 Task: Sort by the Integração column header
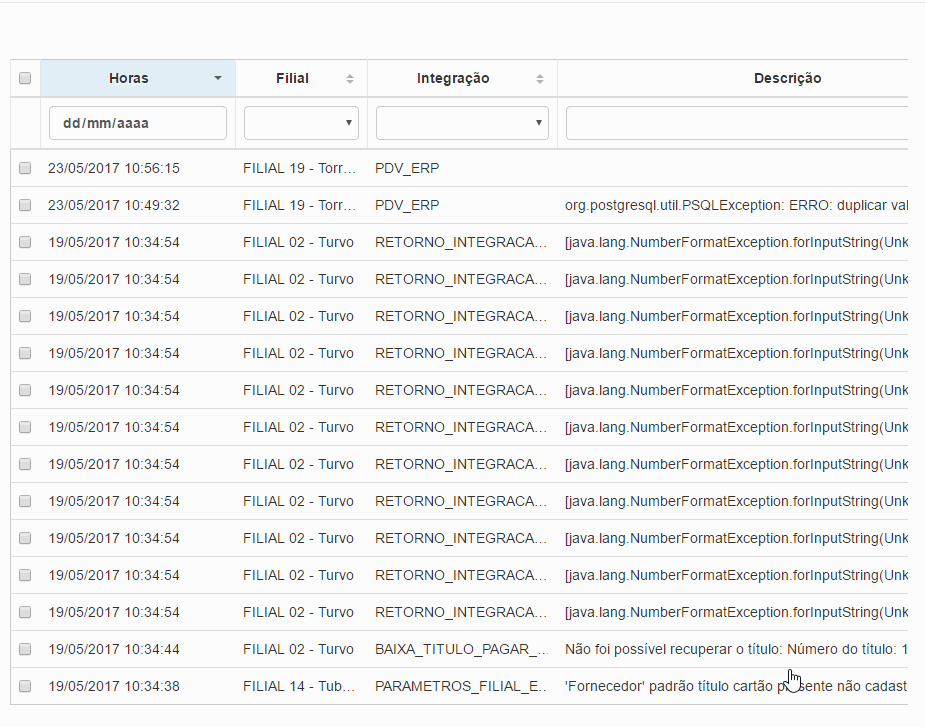tap(453, 78)
